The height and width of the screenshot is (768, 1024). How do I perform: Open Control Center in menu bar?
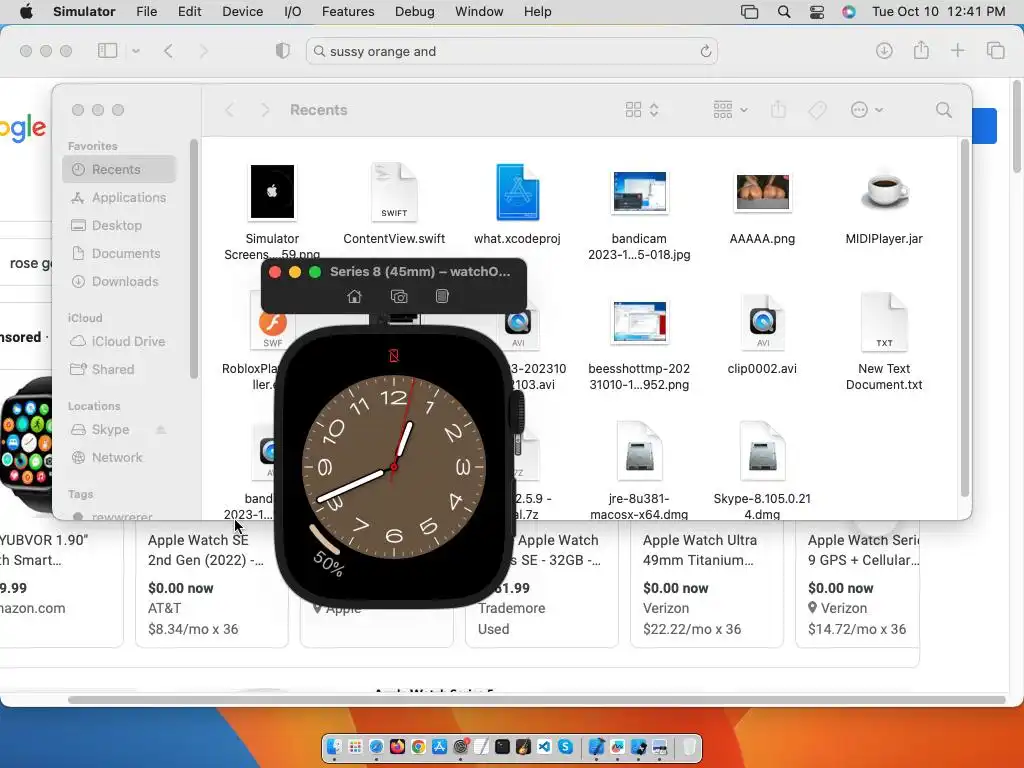tap(816, 12)
